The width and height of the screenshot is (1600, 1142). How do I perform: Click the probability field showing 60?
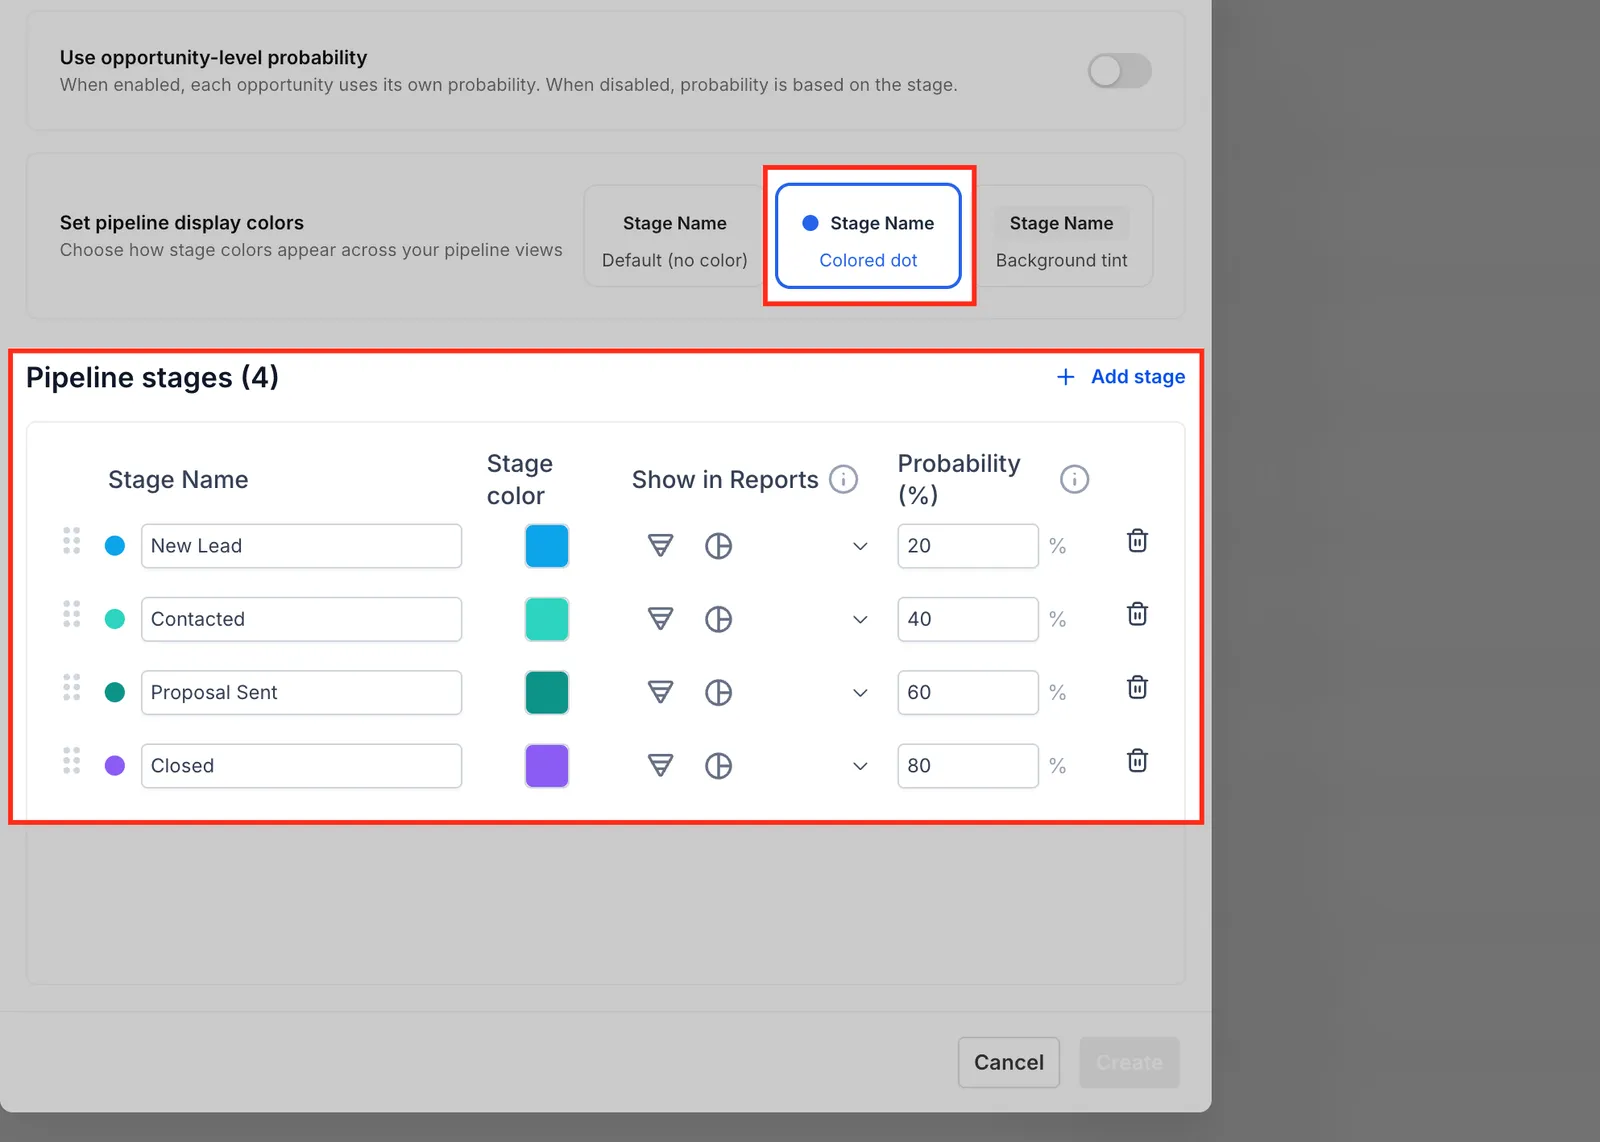(968, 692)
